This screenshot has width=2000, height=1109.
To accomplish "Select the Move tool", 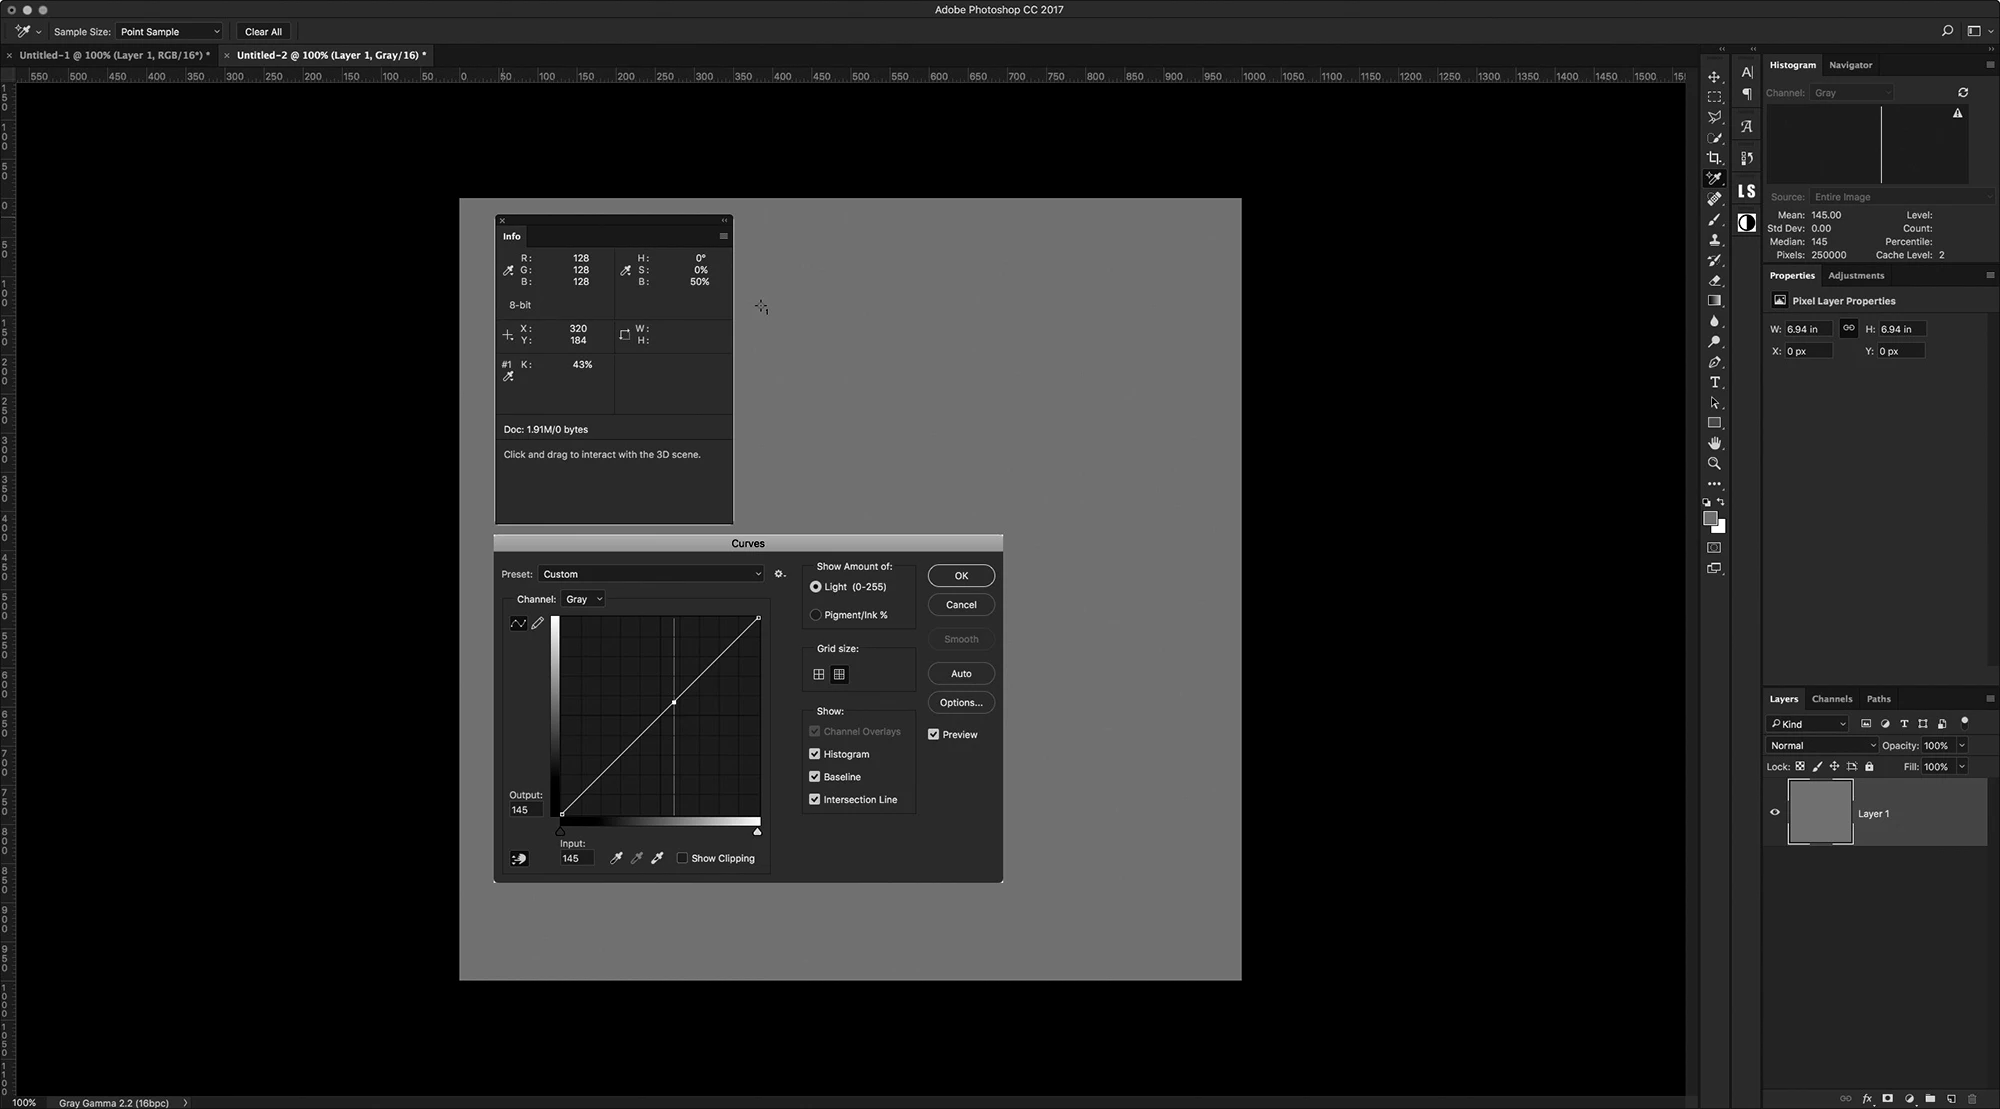I will point(1714,77).
